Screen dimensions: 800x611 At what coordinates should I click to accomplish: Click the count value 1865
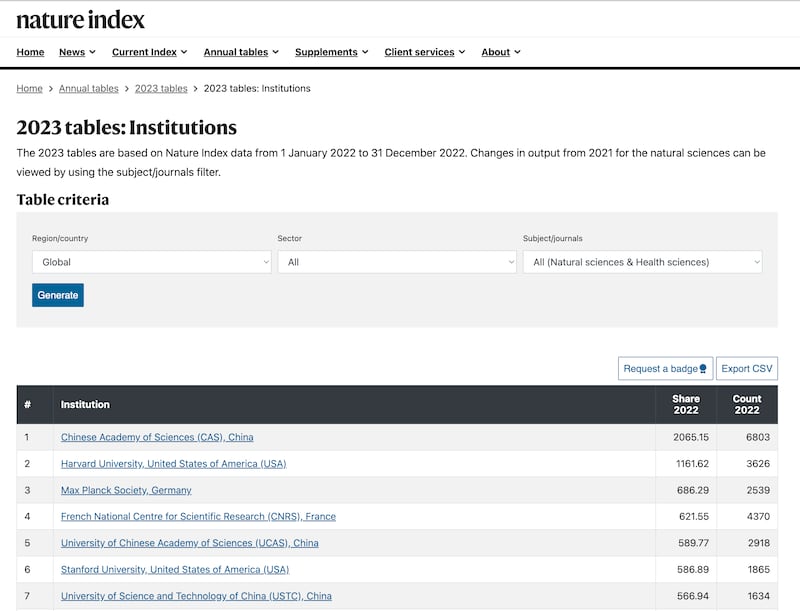click(x=759, y=570)
